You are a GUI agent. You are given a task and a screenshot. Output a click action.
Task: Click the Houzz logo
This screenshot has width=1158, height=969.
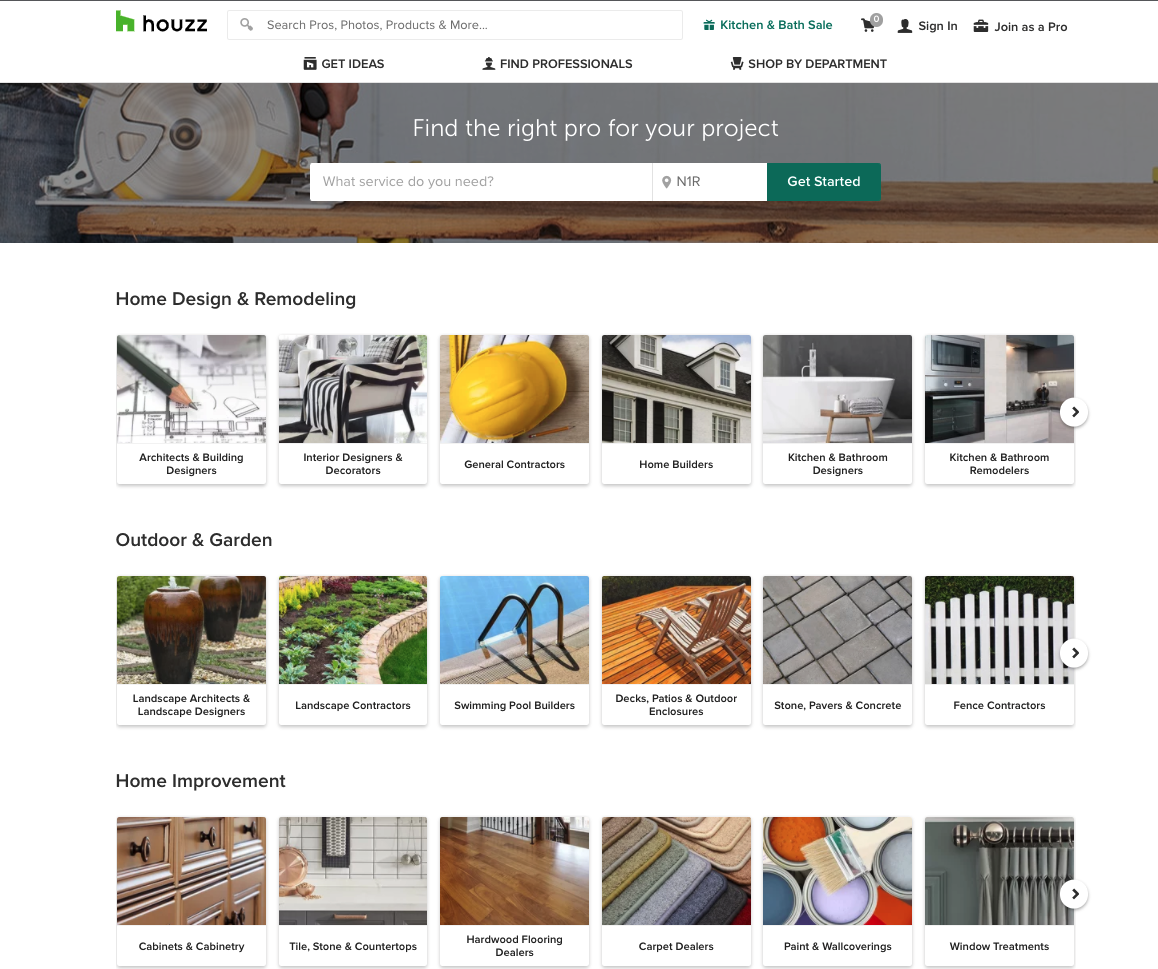(161, 24)
